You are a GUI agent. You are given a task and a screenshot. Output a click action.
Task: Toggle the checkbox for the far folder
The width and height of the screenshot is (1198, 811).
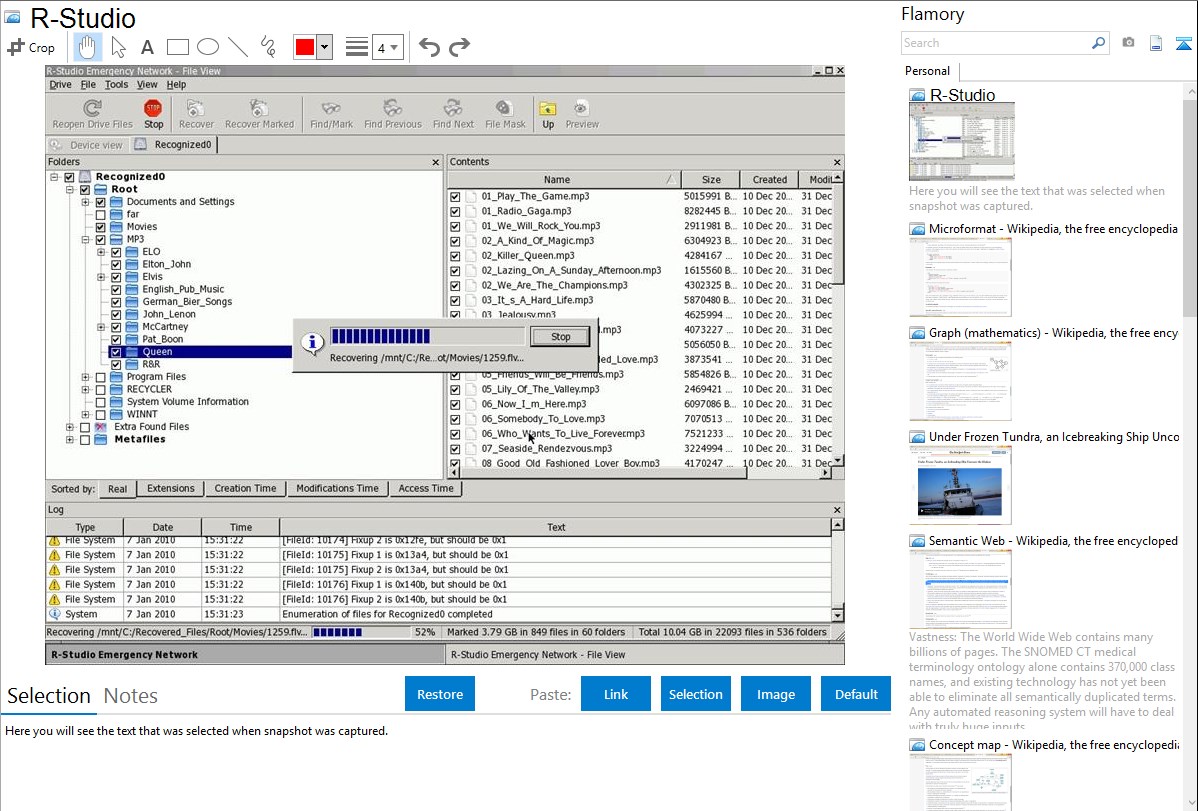(x=100, y=215)
